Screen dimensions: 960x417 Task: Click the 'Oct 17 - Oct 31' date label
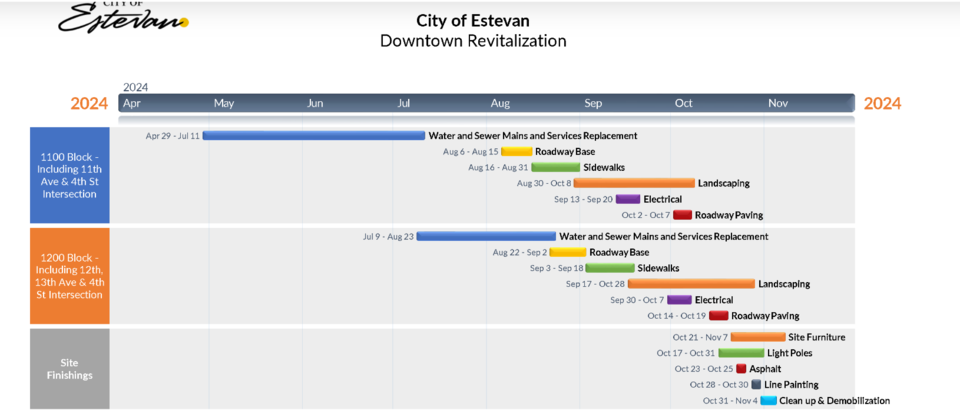point(686,353)
